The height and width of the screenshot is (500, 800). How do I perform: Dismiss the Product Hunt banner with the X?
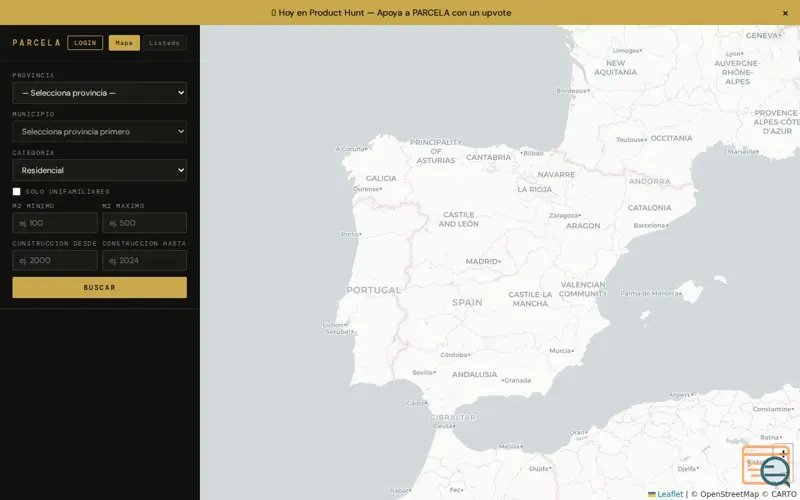point(785,13)
